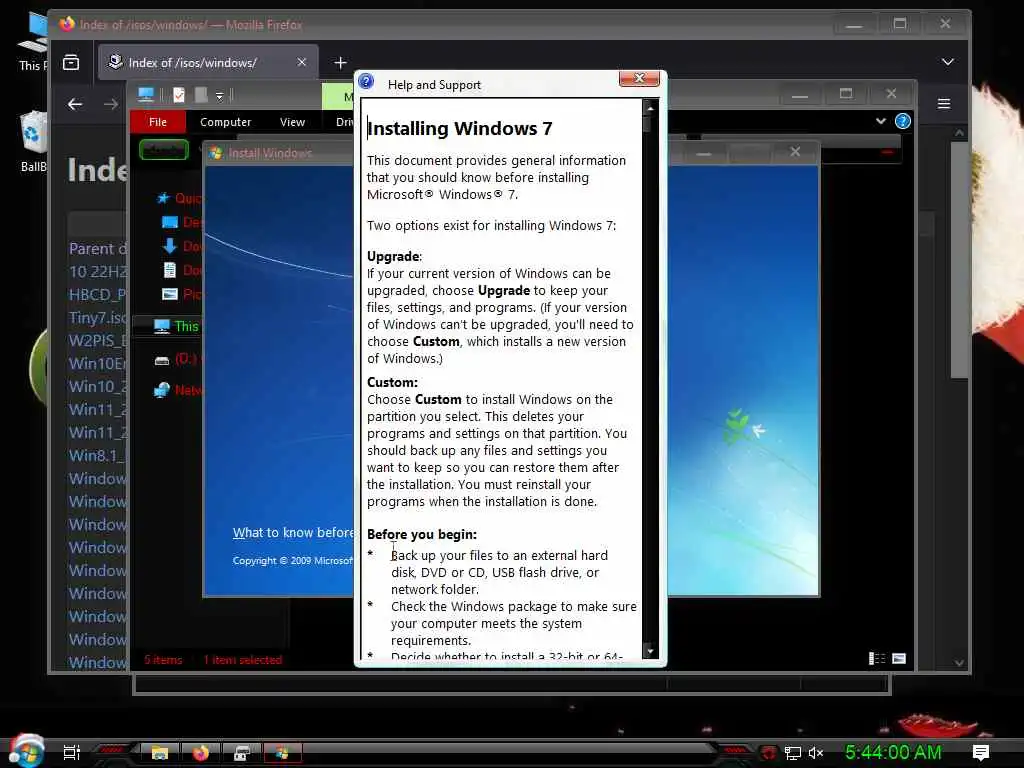Select Network in Explorer sidebar
Viewport: 1024px width, 768px height.
click(x=178, y=390)
